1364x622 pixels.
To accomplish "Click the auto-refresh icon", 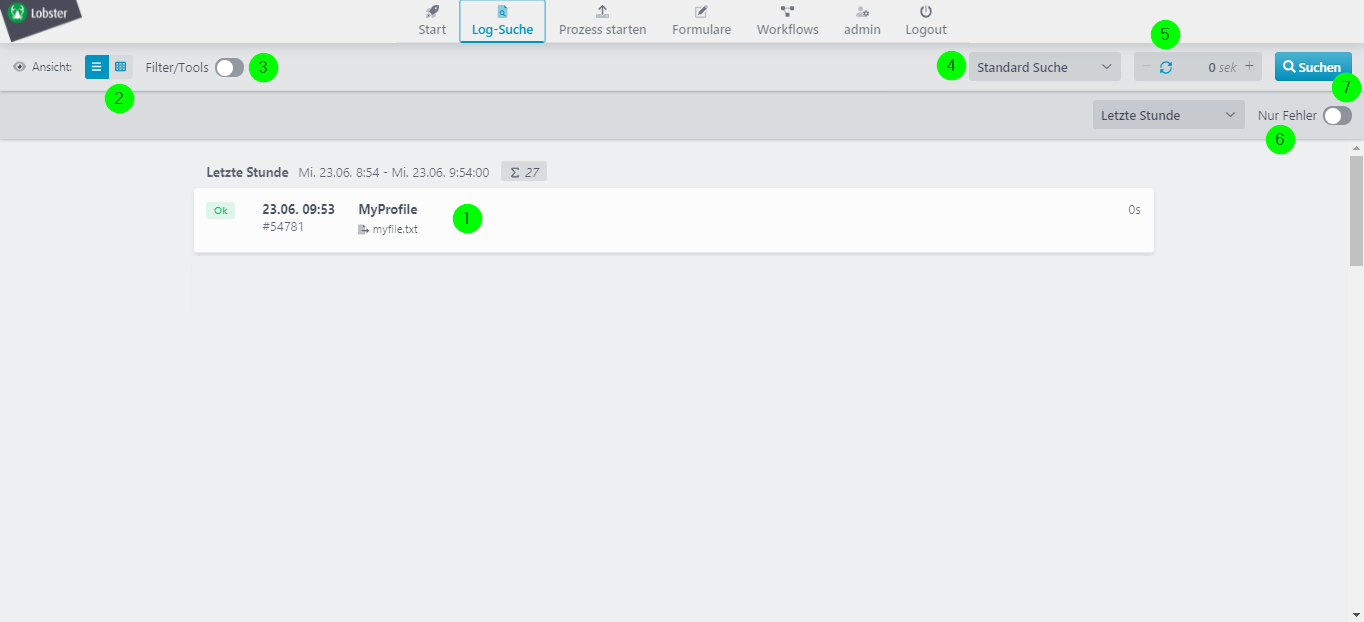I will point(1166,67).
